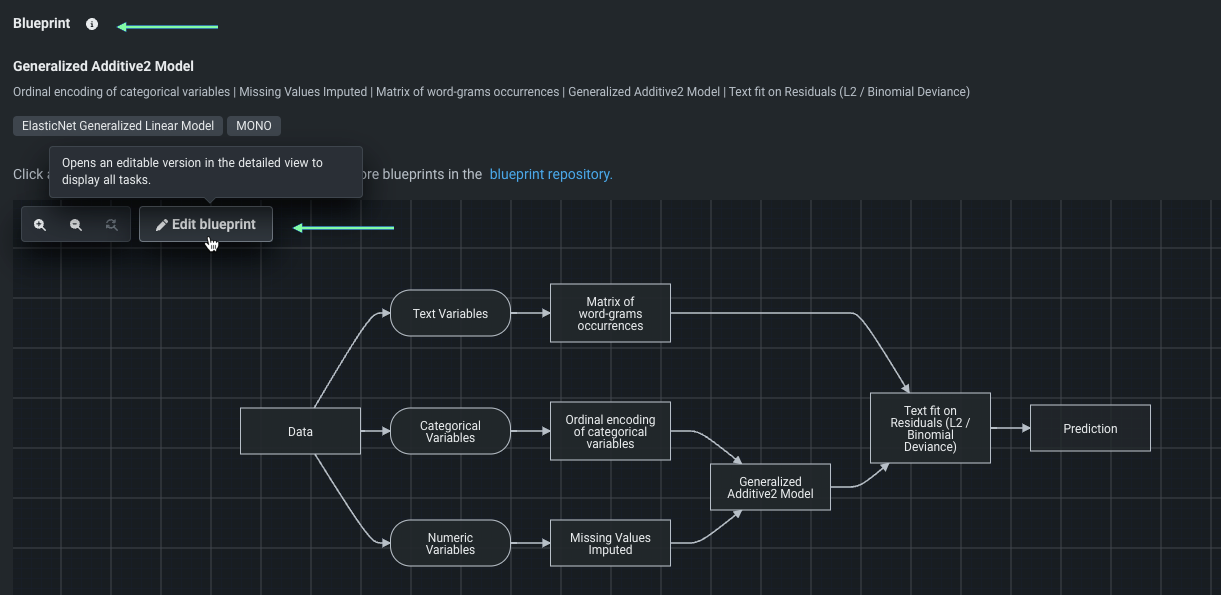The height and width of the screenshot is (595, 1221).
Task: Select Ordinal encoding of categorical variables node
Action: pos(610,431)
